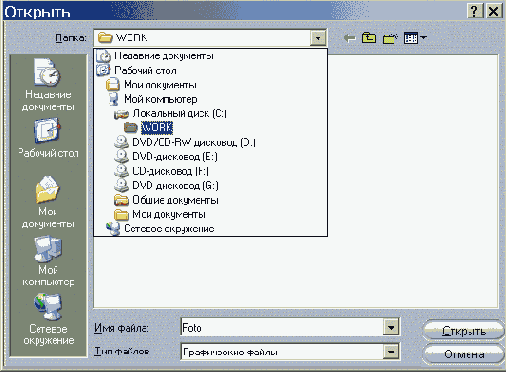Screen dimensions: 506x372
Task: Select Общие документы in dropdown list
Action: point(166,200)
